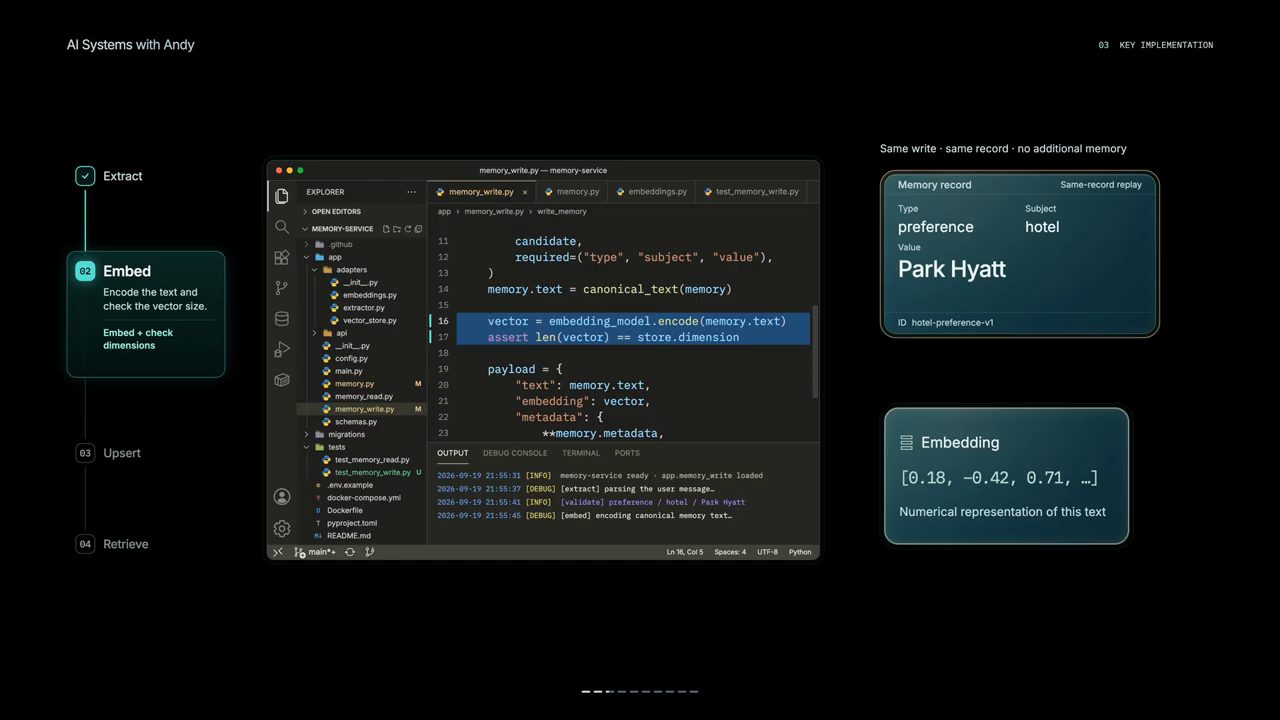
Task: Select the Retrieve step in the left stepper
Action: pos(113,544)
